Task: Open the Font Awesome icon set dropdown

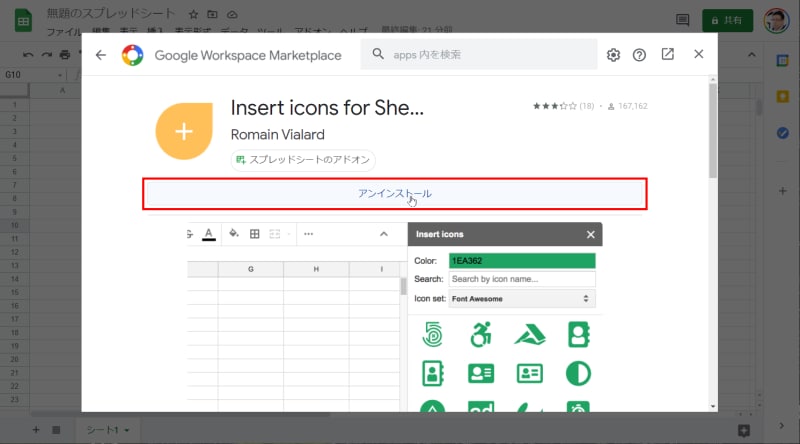Action: point(521,299)
